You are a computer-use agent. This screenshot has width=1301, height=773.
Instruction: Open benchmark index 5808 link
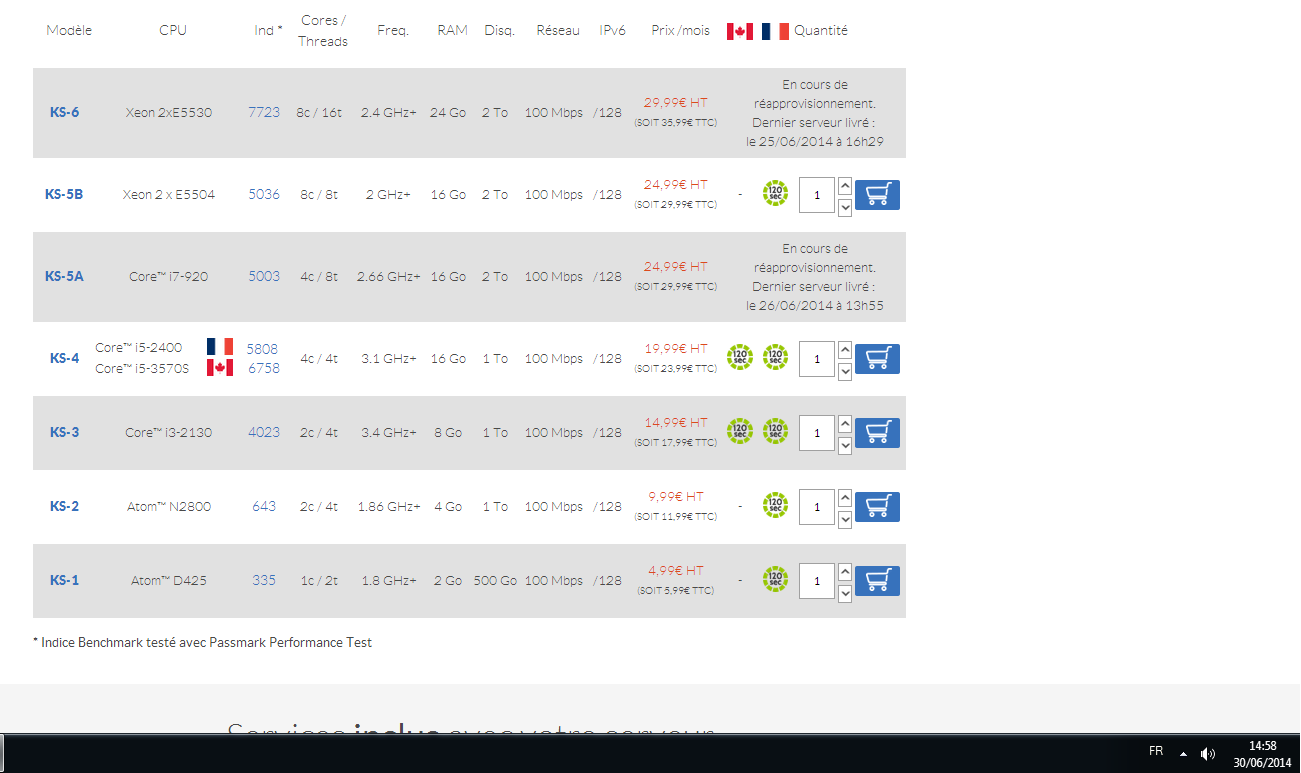pos(262,348)
